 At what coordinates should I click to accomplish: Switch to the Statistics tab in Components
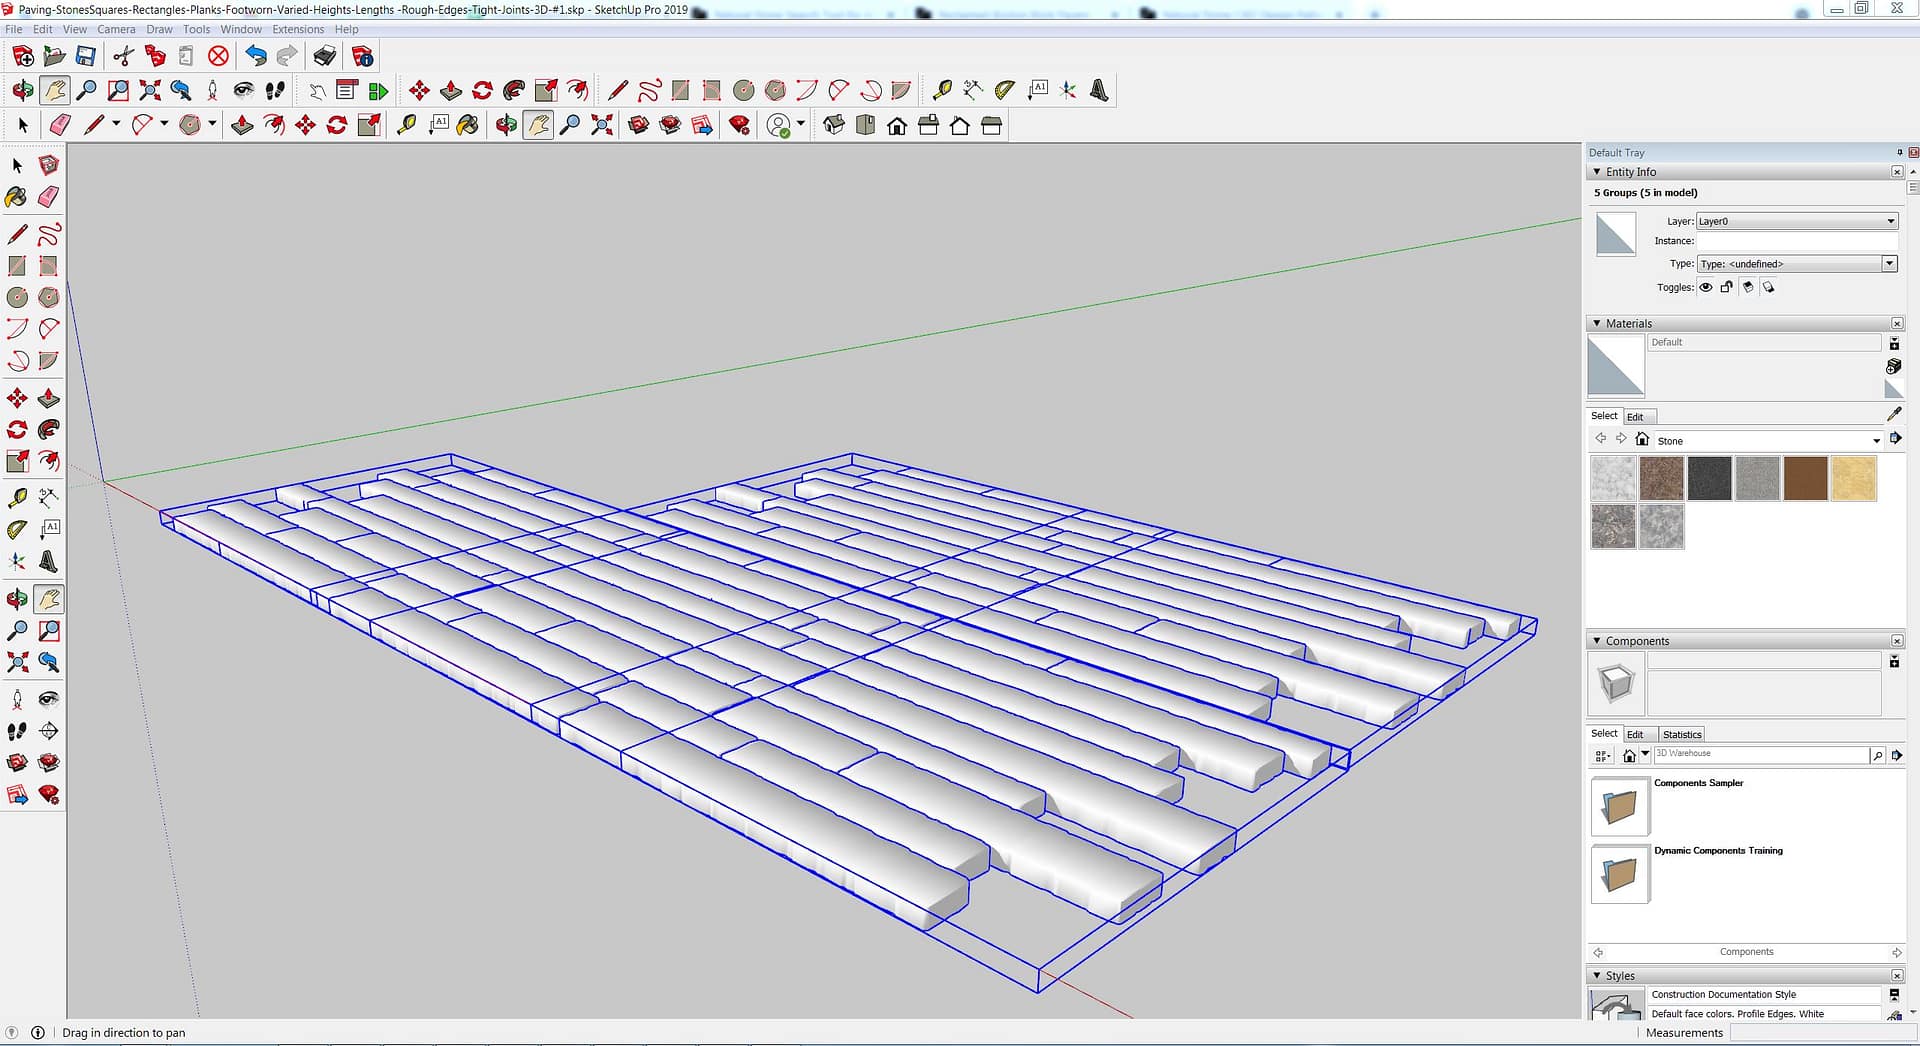coord(1681,734)
